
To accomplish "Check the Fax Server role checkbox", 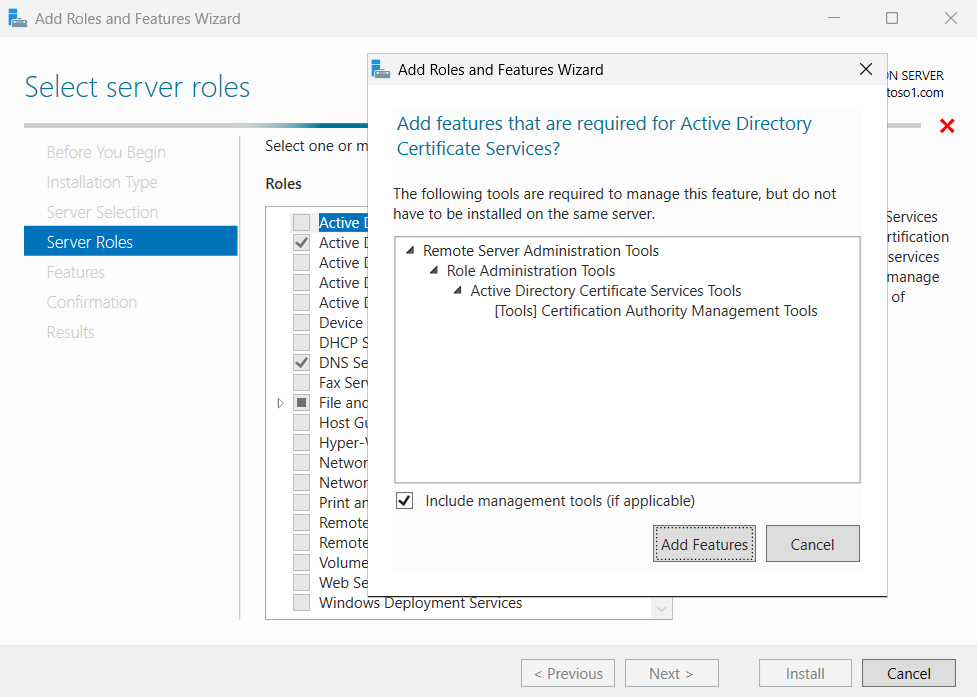I will [x=302, y=382].
